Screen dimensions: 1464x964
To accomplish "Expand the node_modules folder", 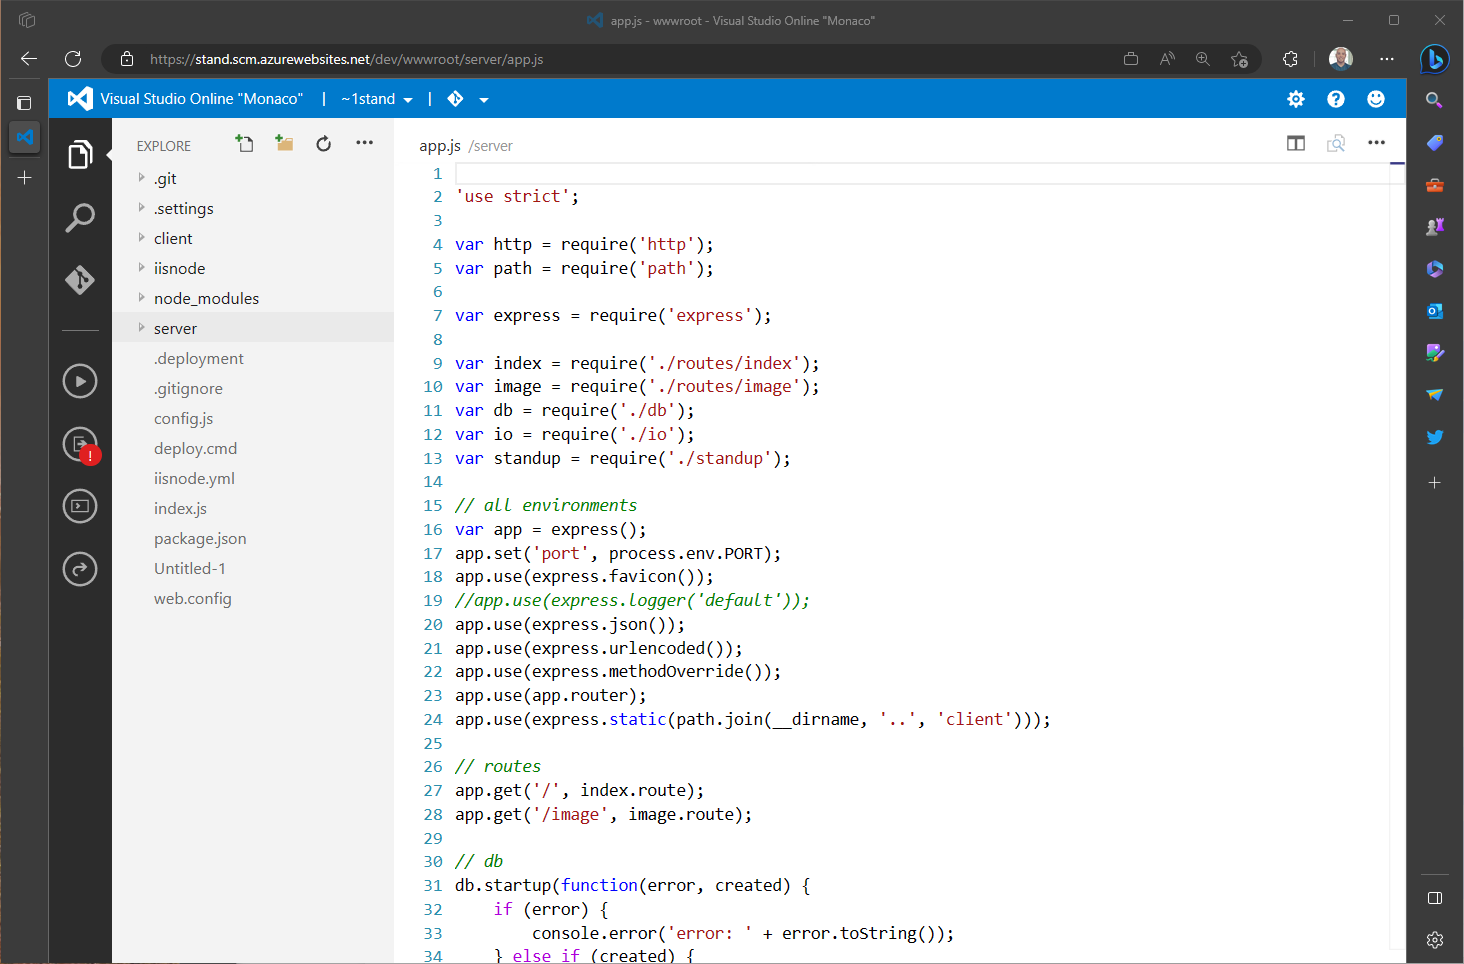I will 206,298.
